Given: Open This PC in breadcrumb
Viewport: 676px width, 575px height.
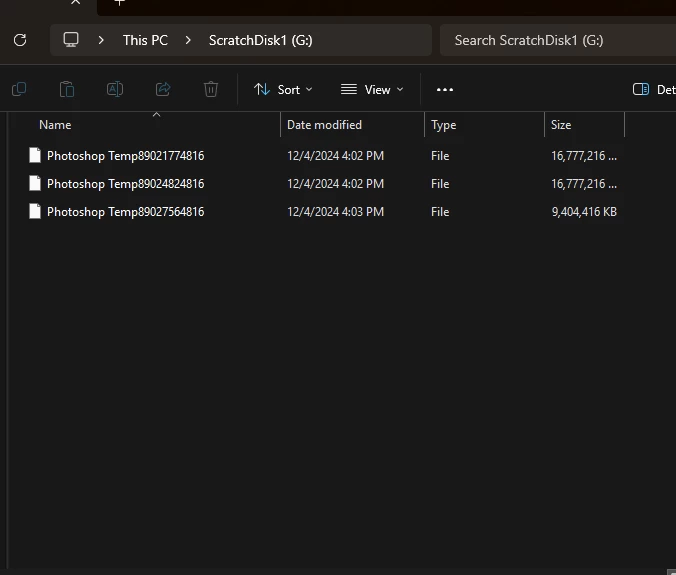Looking at the screenshot, I should 145,40.
